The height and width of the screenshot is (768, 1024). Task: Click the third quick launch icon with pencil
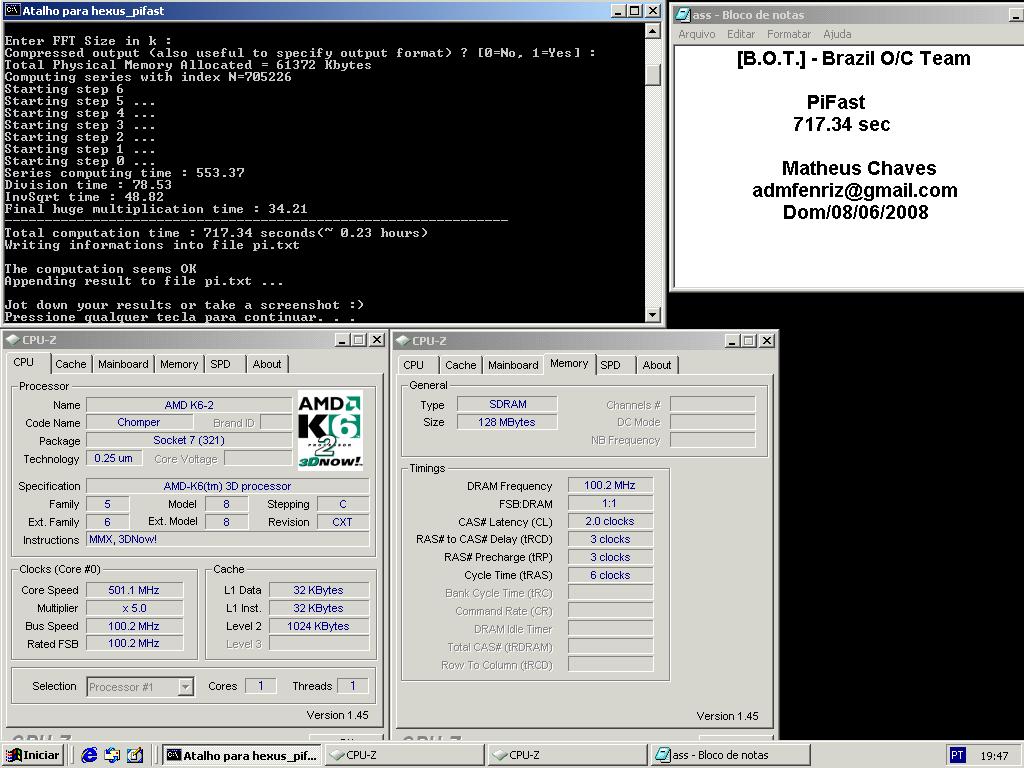(x=135, y=755)
